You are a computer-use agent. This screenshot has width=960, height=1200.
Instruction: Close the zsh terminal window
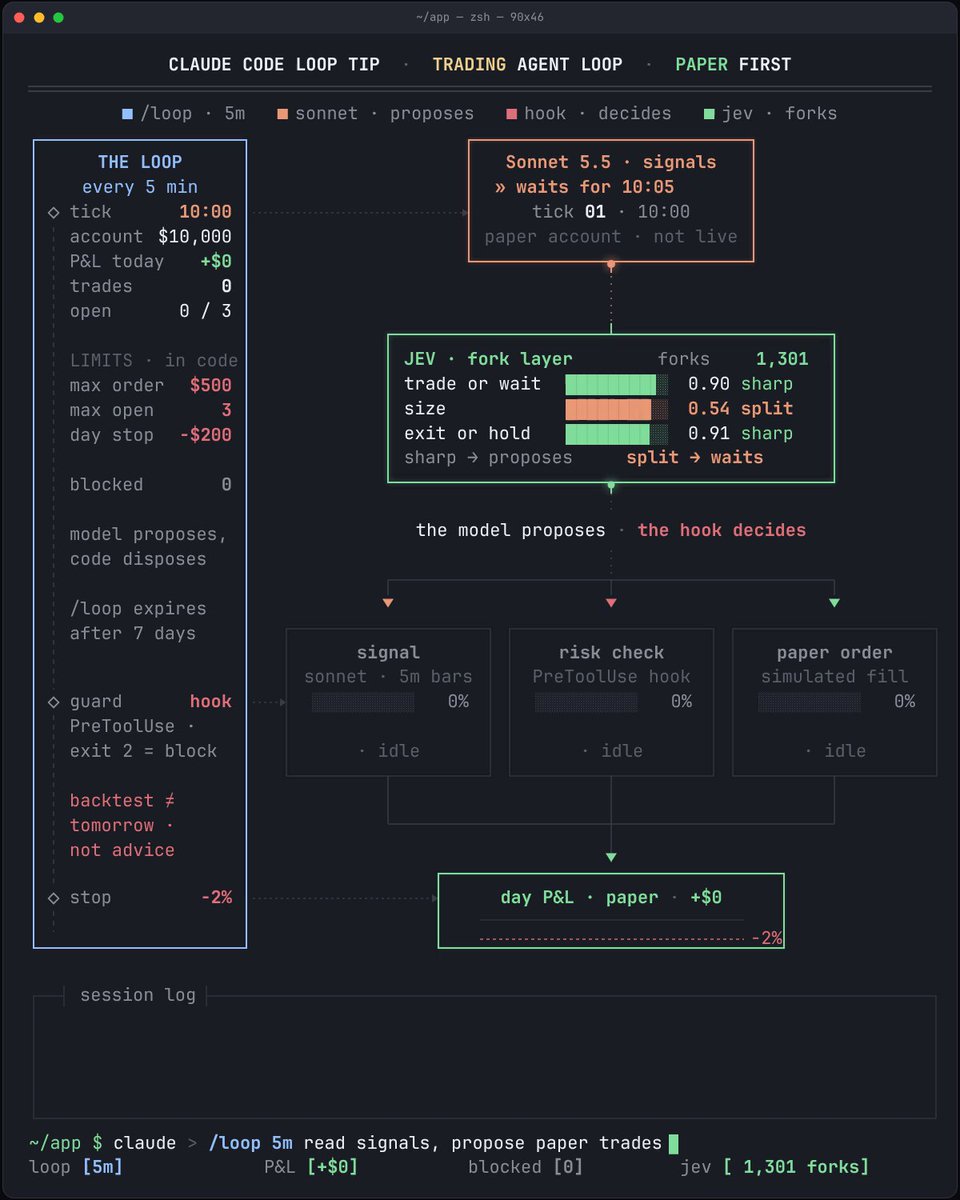[19, 18]
